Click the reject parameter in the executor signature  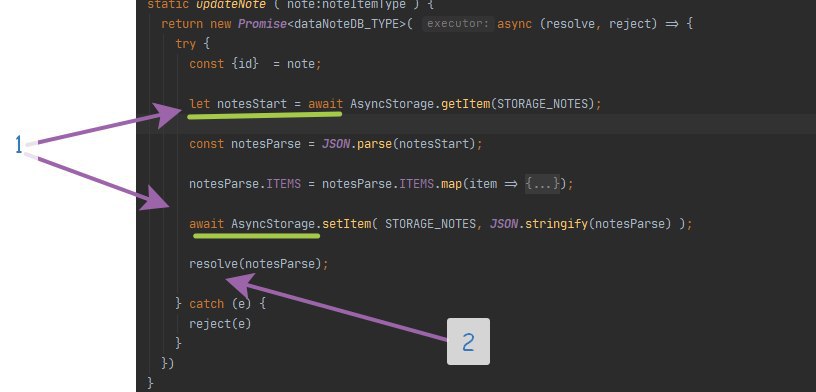630,24
